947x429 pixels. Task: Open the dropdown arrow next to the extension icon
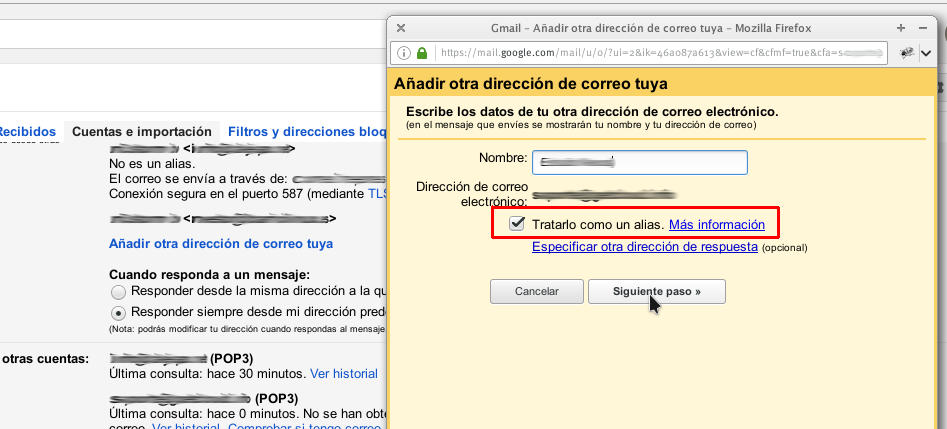click(x=926, y=53)
